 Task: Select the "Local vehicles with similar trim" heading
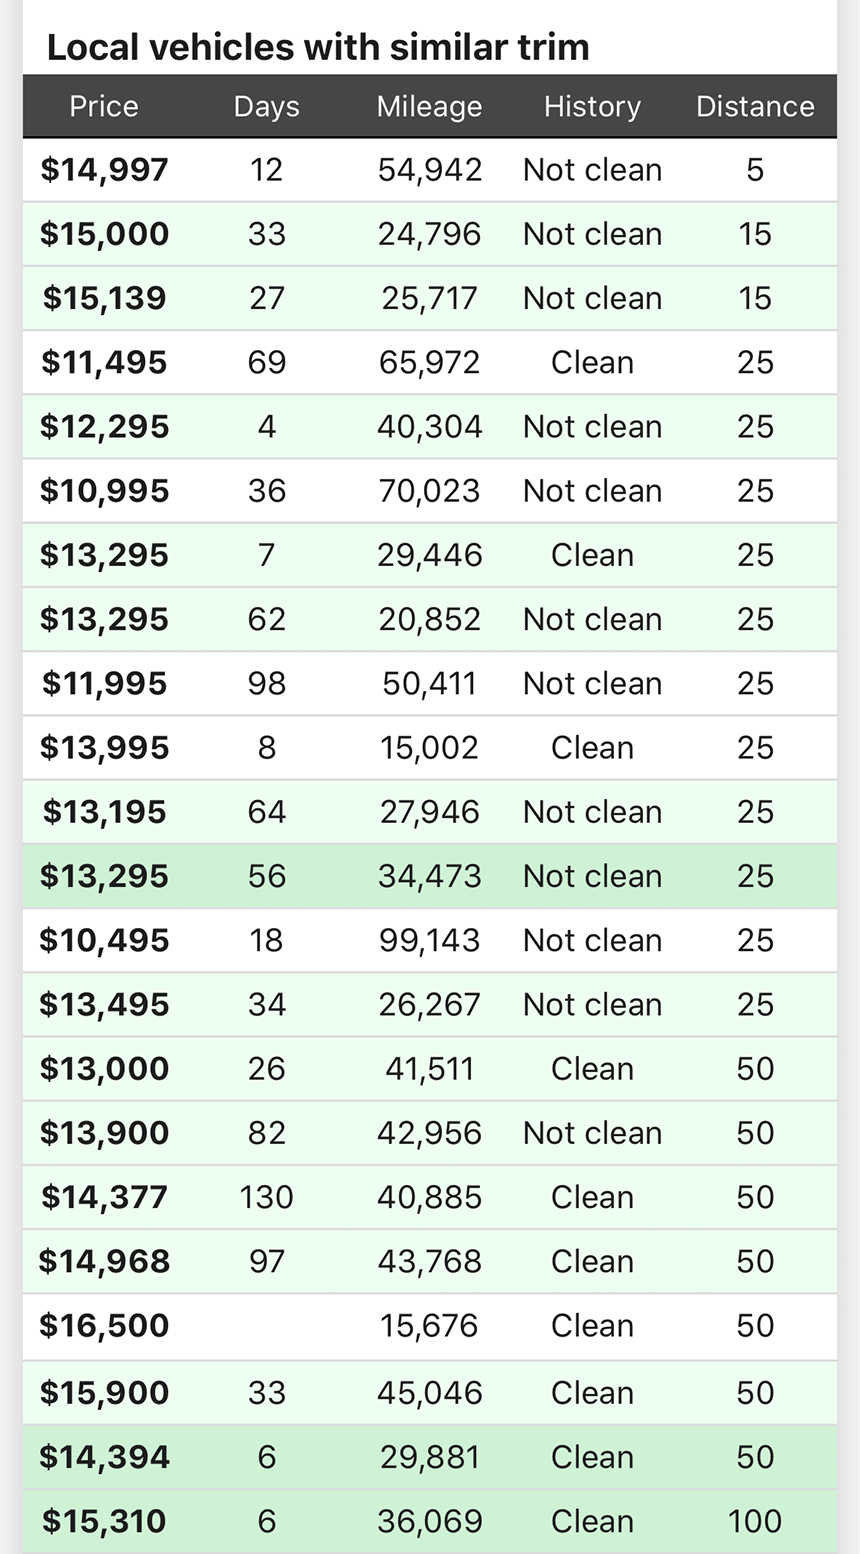point(318,47)
